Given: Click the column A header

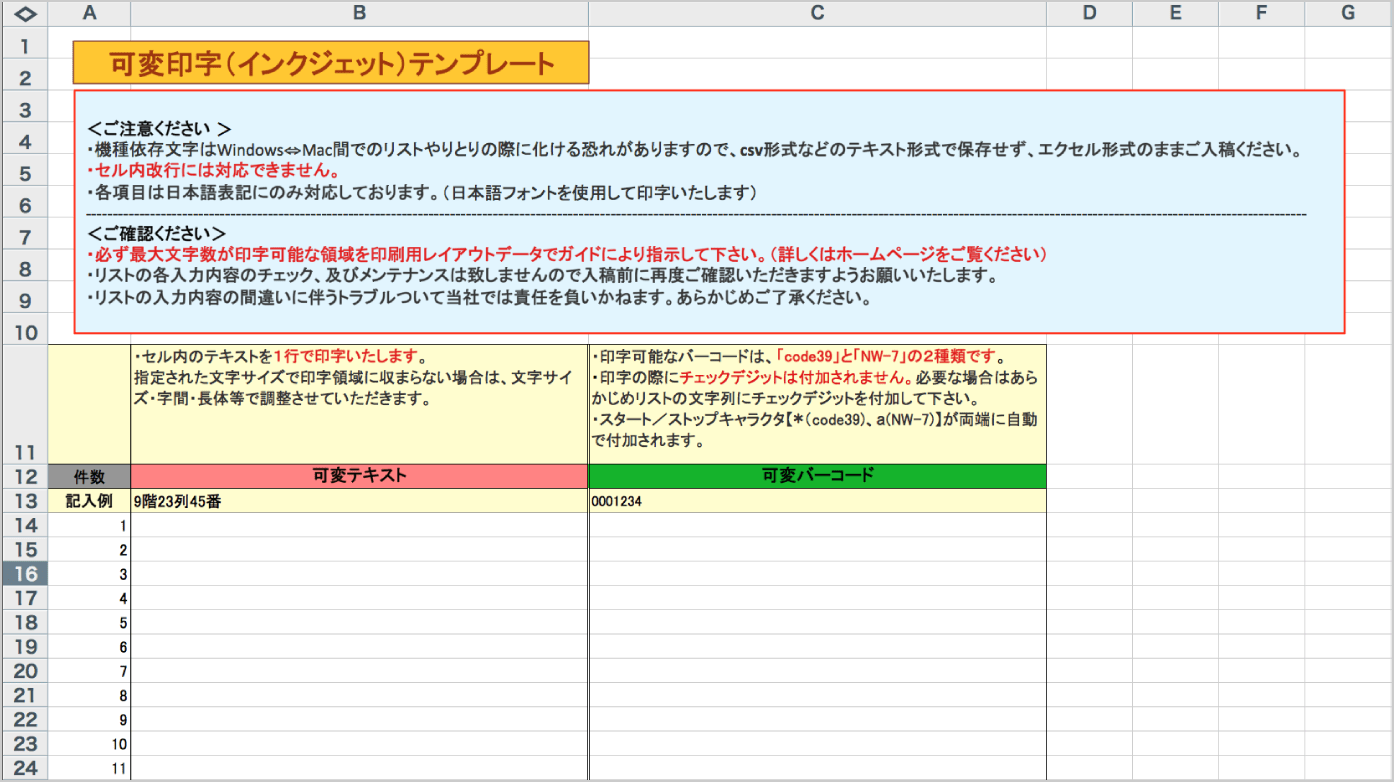Looking at the screenshot, I should pyautogui.click(x=90, y=13).
